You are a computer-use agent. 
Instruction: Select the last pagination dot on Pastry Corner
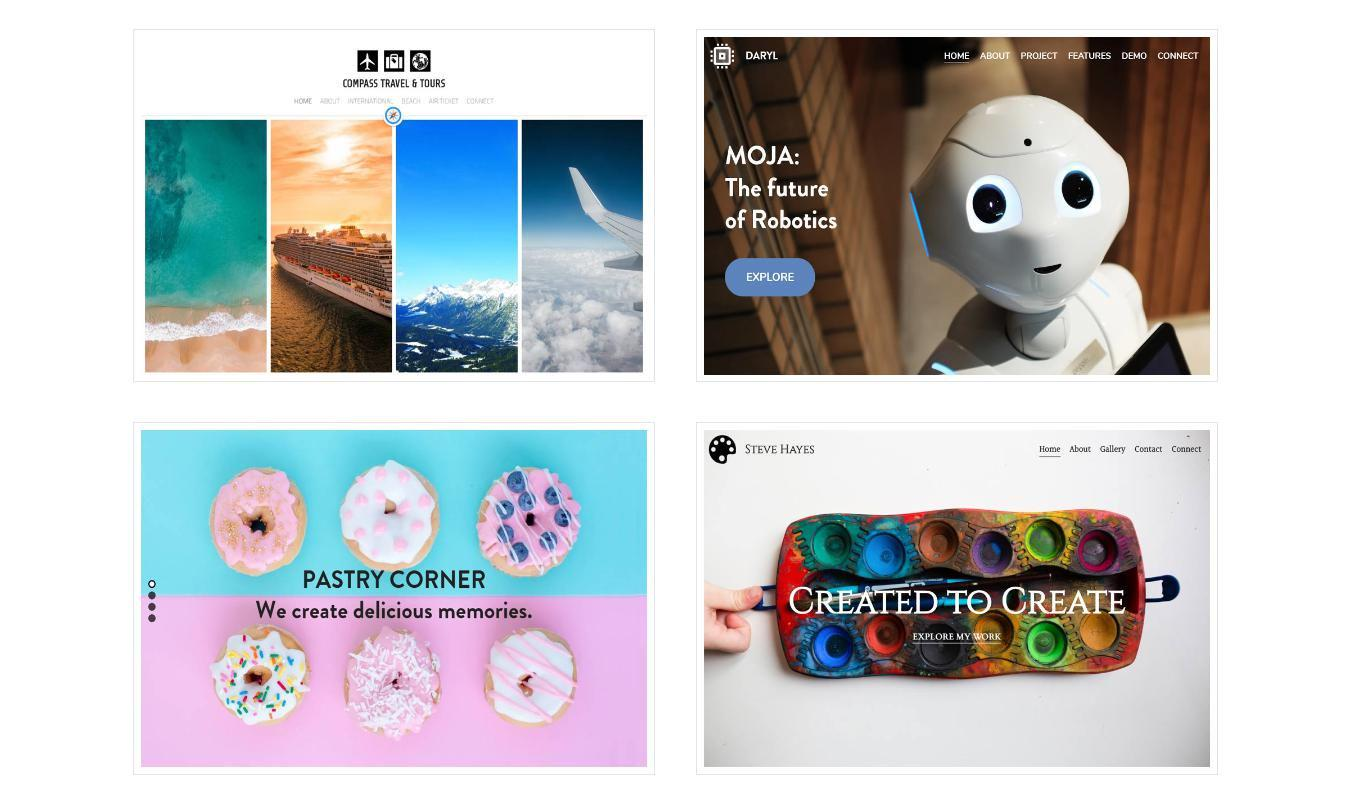152,618
